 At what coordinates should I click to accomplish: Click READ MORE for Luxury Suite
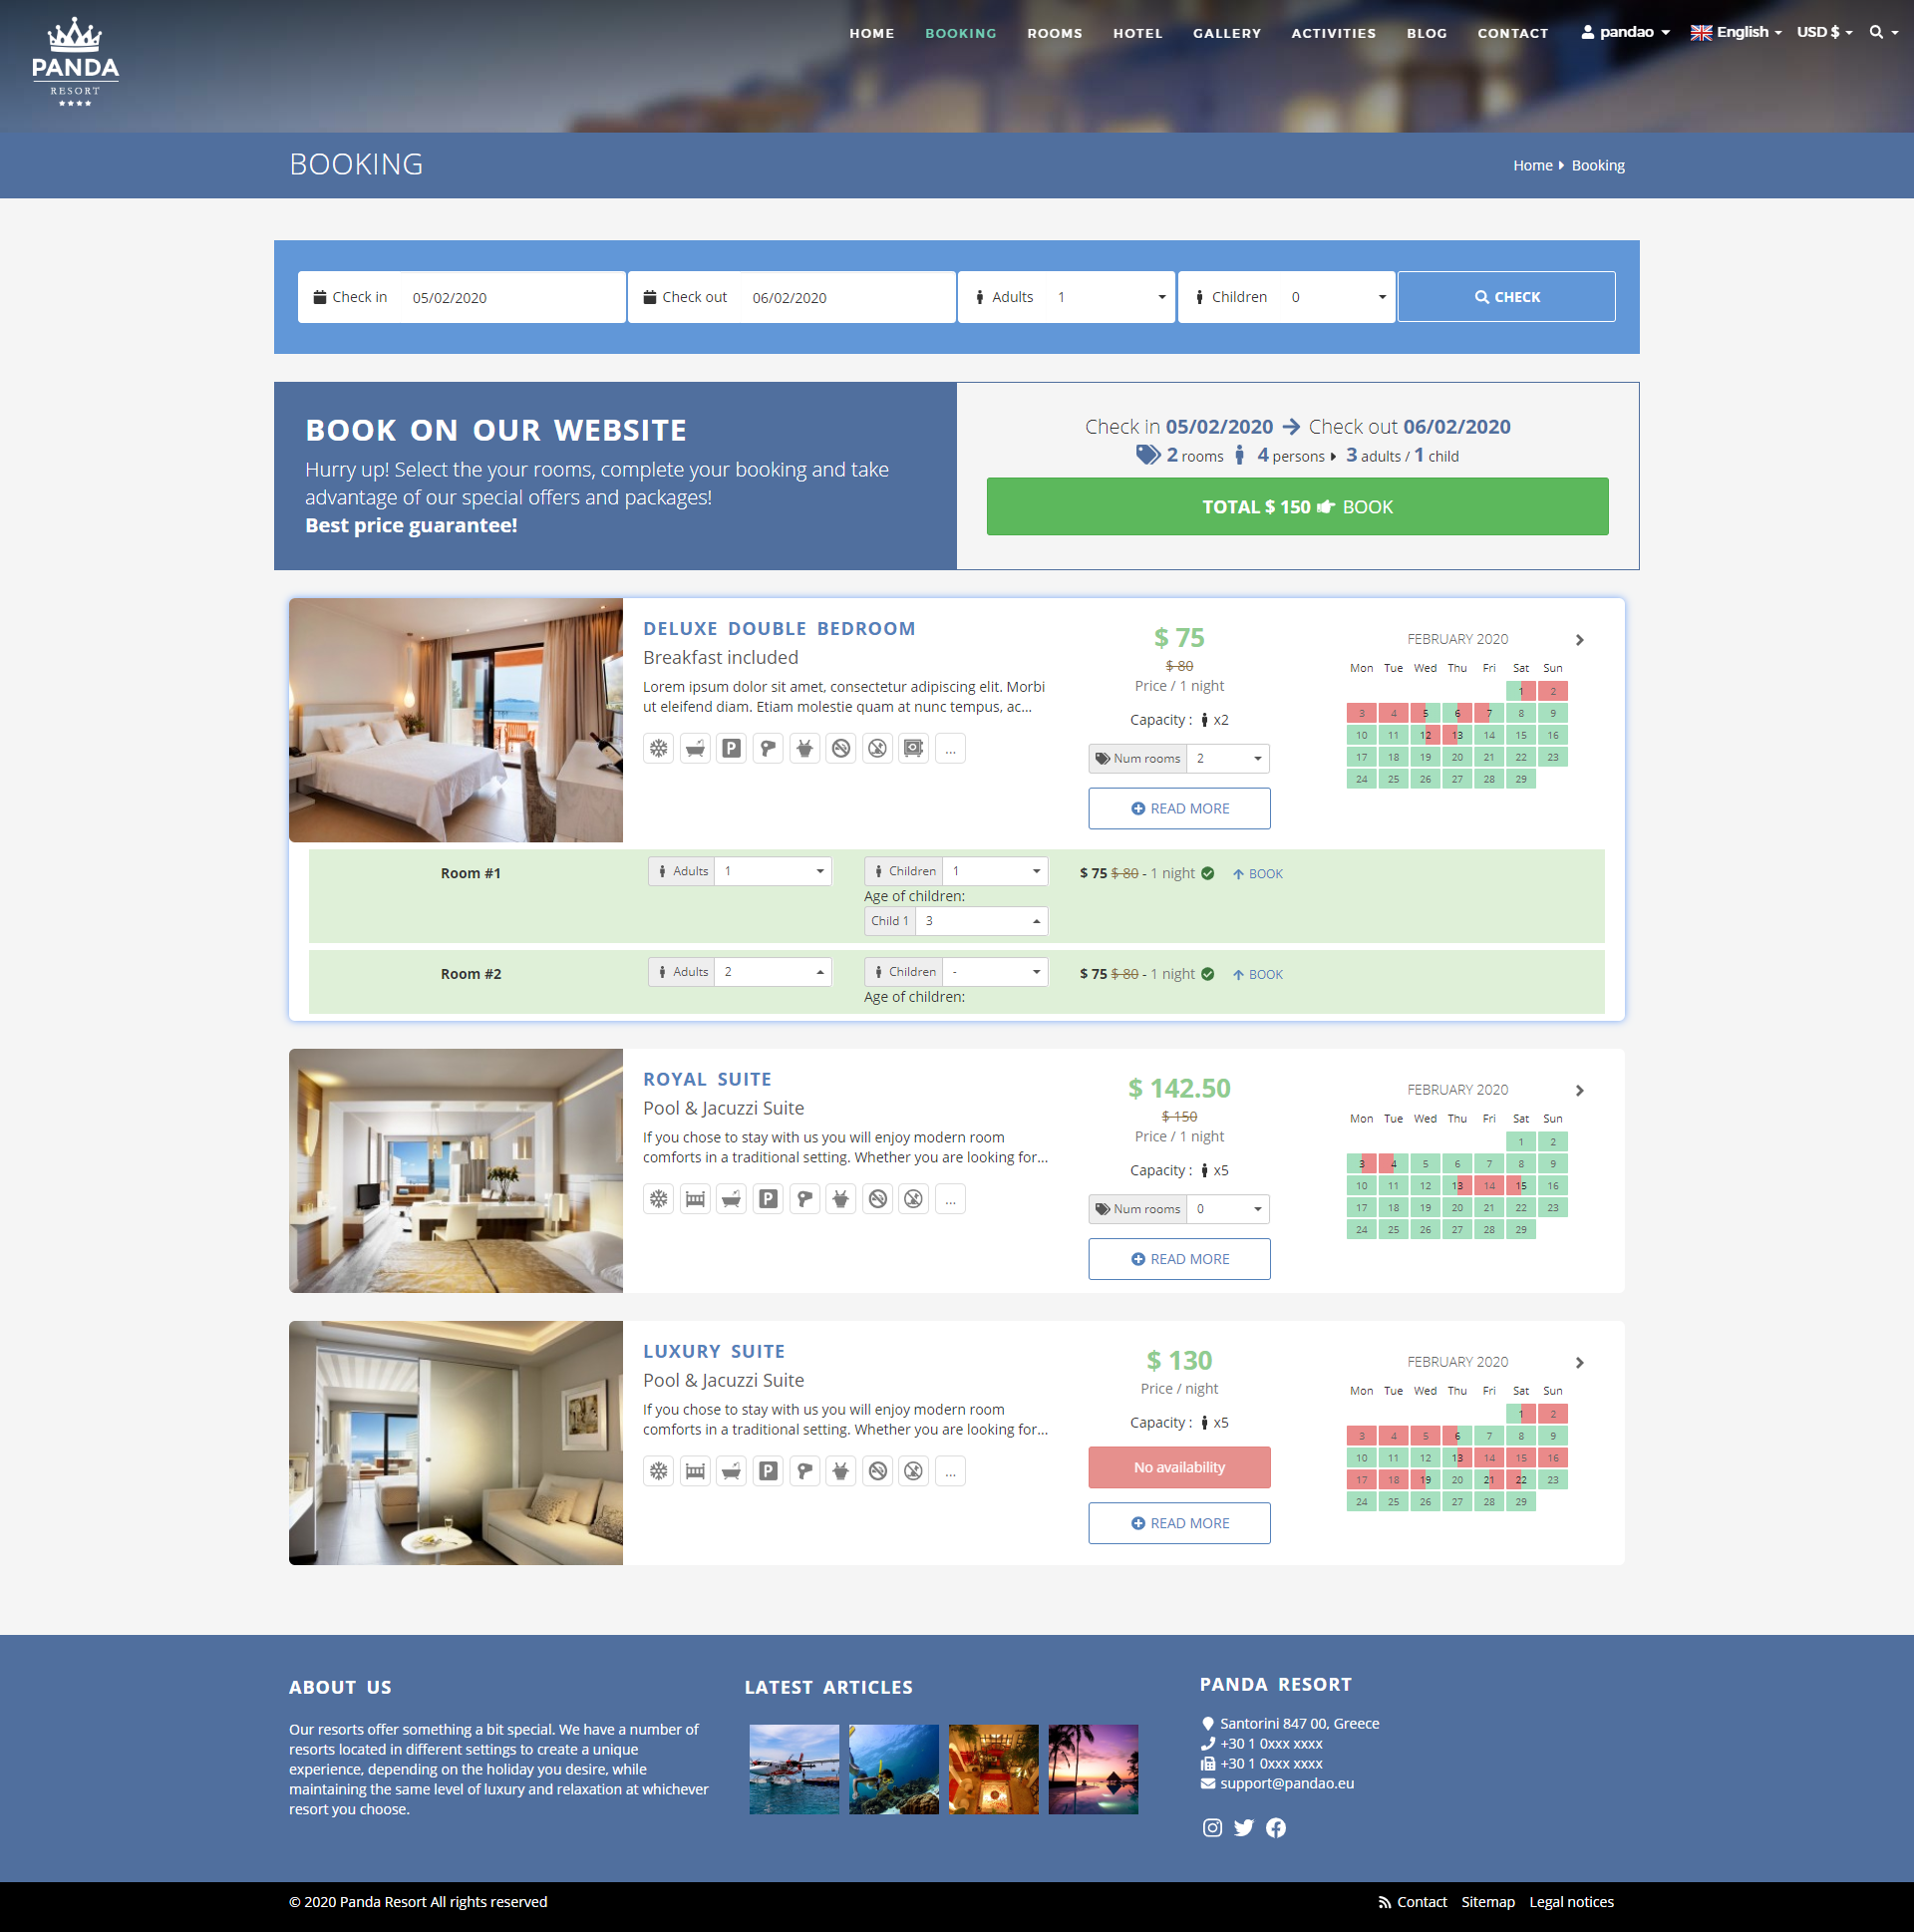click(x=1179, y=1522)
